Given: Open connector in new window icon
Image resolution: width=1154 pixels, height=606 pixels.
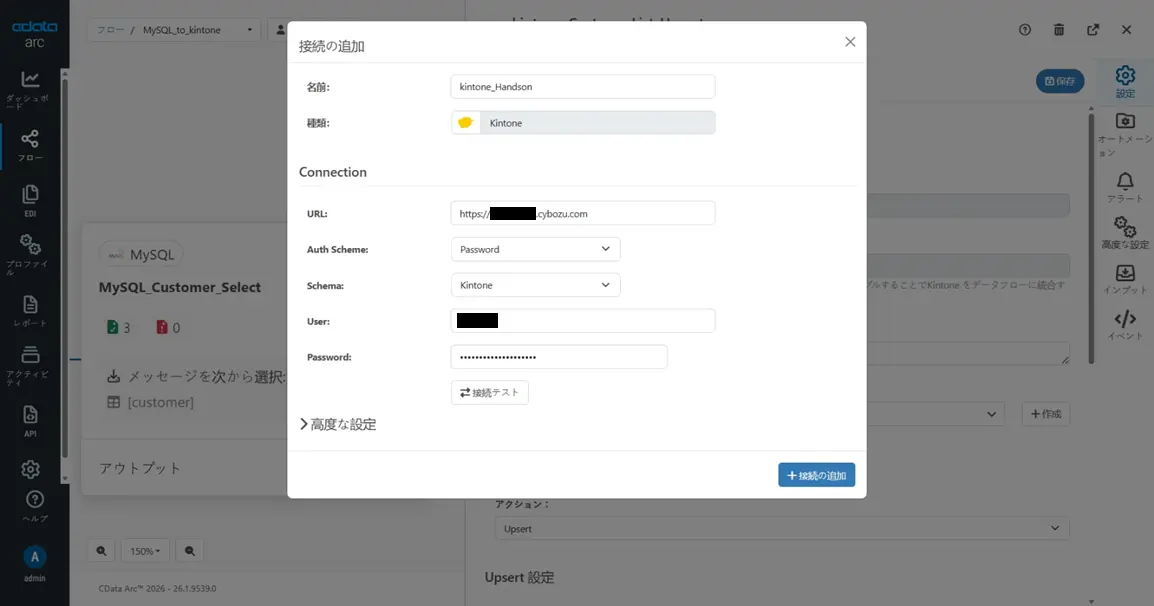Looking at the screenshot, I should [1093, 29].
